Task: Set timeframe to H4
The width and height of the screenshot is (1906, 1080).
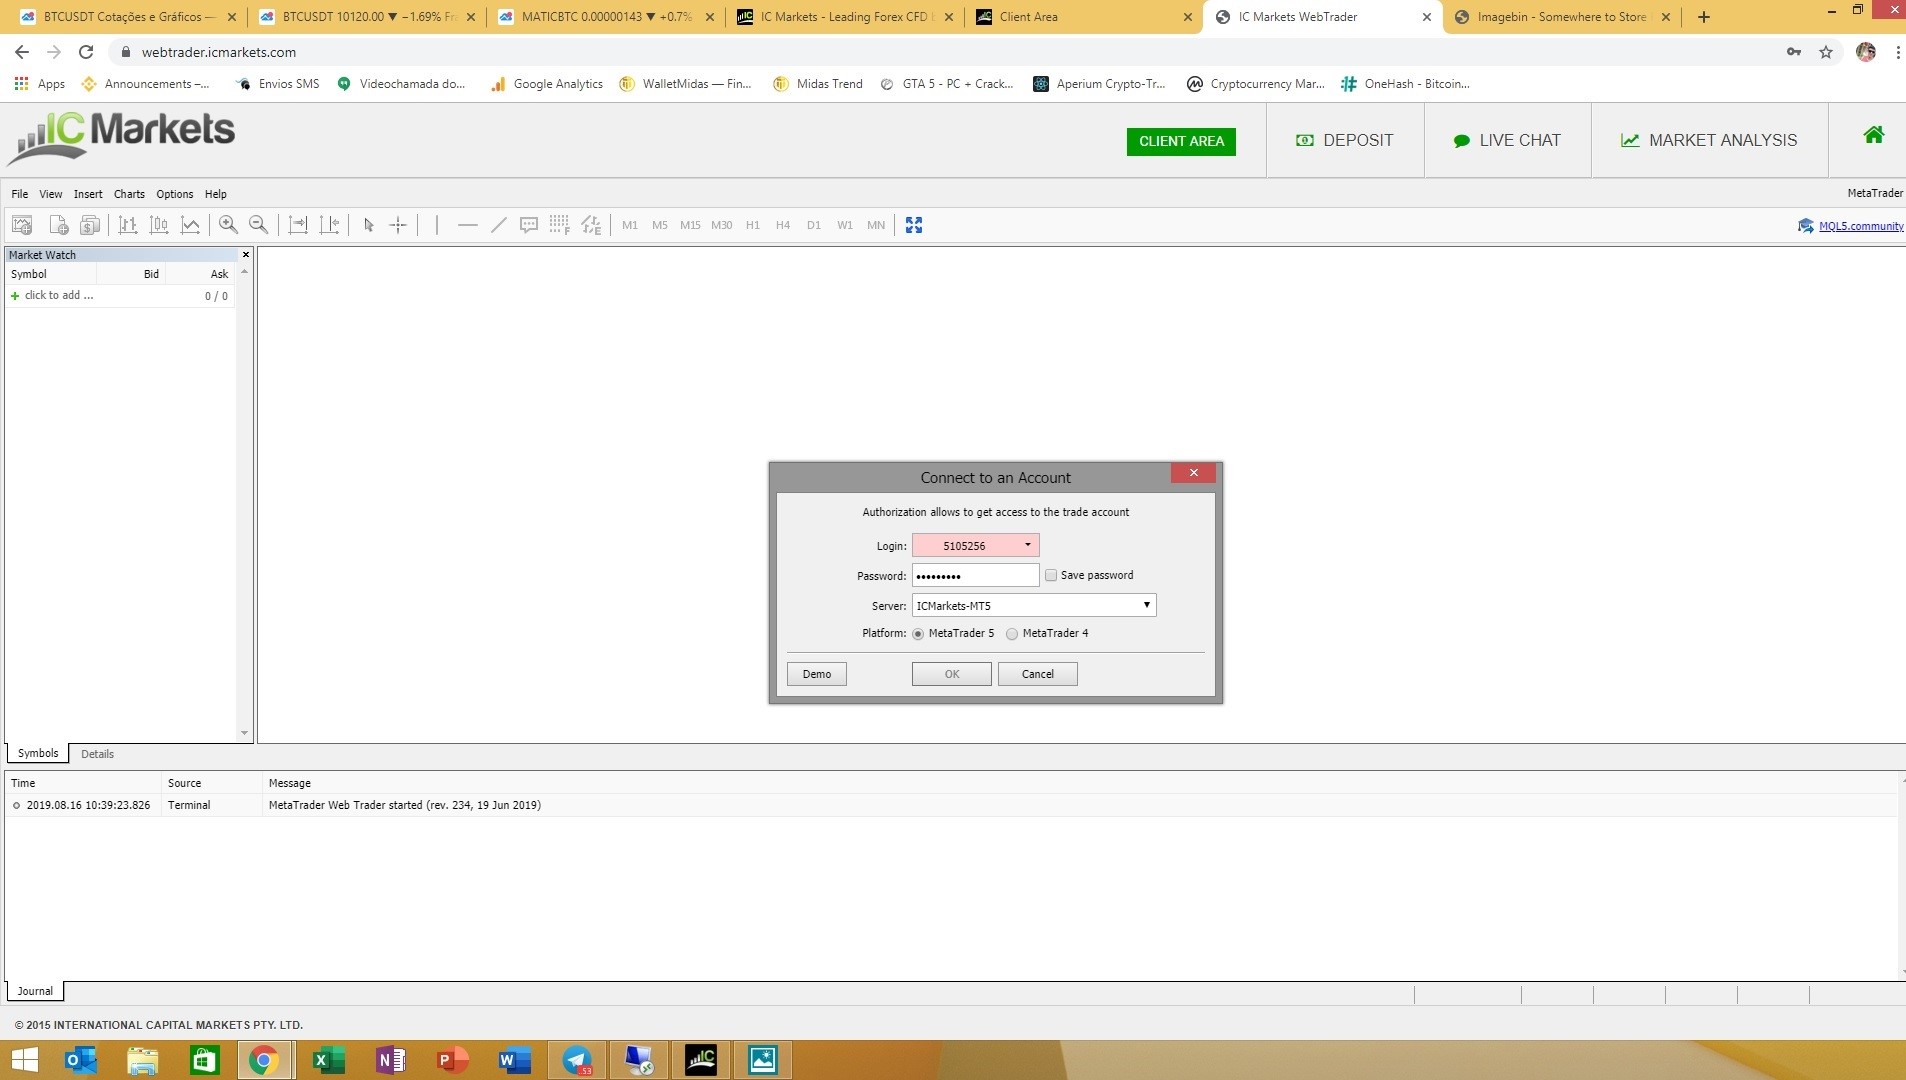Action: (x=783, y=225)
